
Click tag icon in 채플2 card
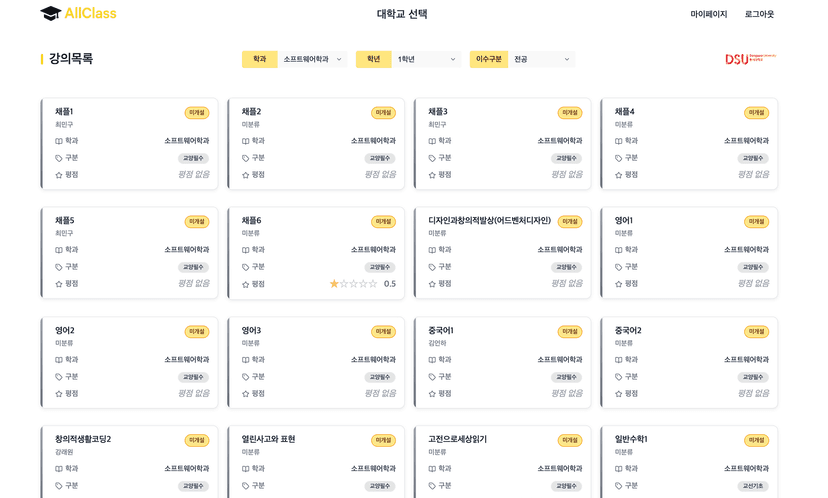(x=246, y=158)
